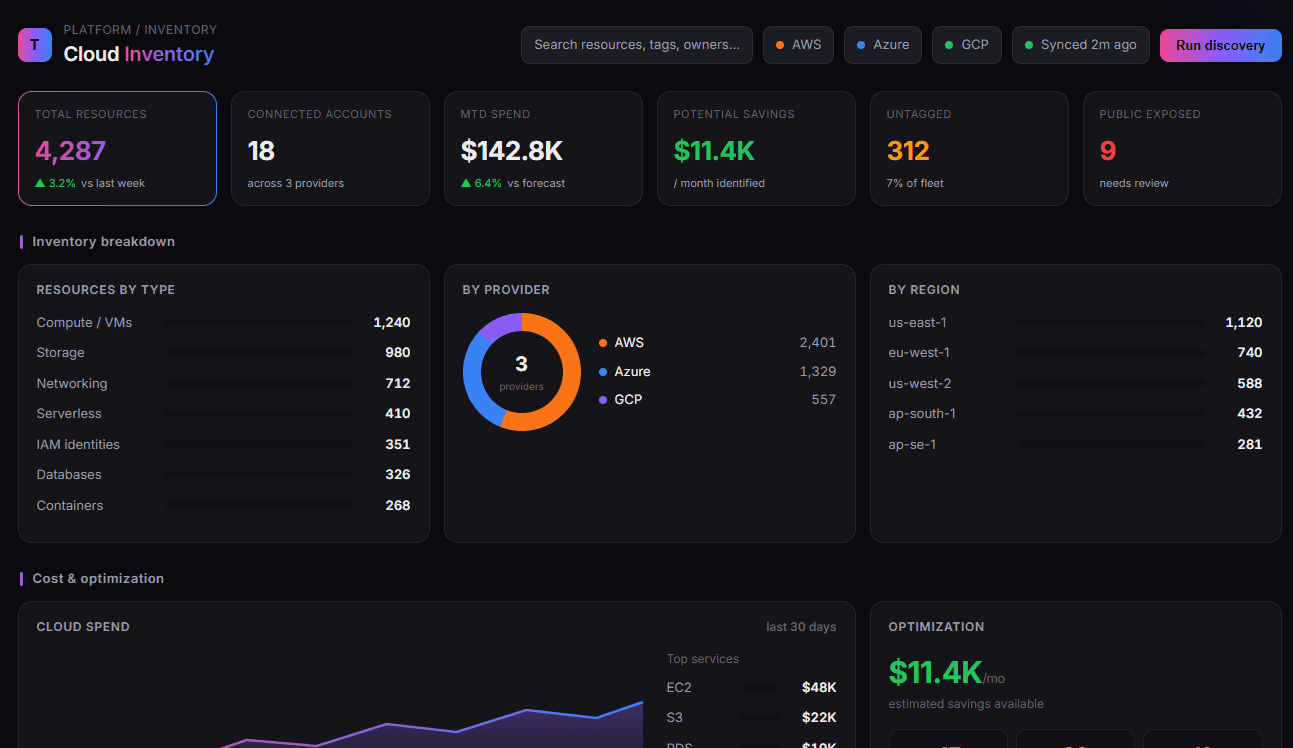
Task: Open the Public Exposed card
Action: tap(1182, 148)
